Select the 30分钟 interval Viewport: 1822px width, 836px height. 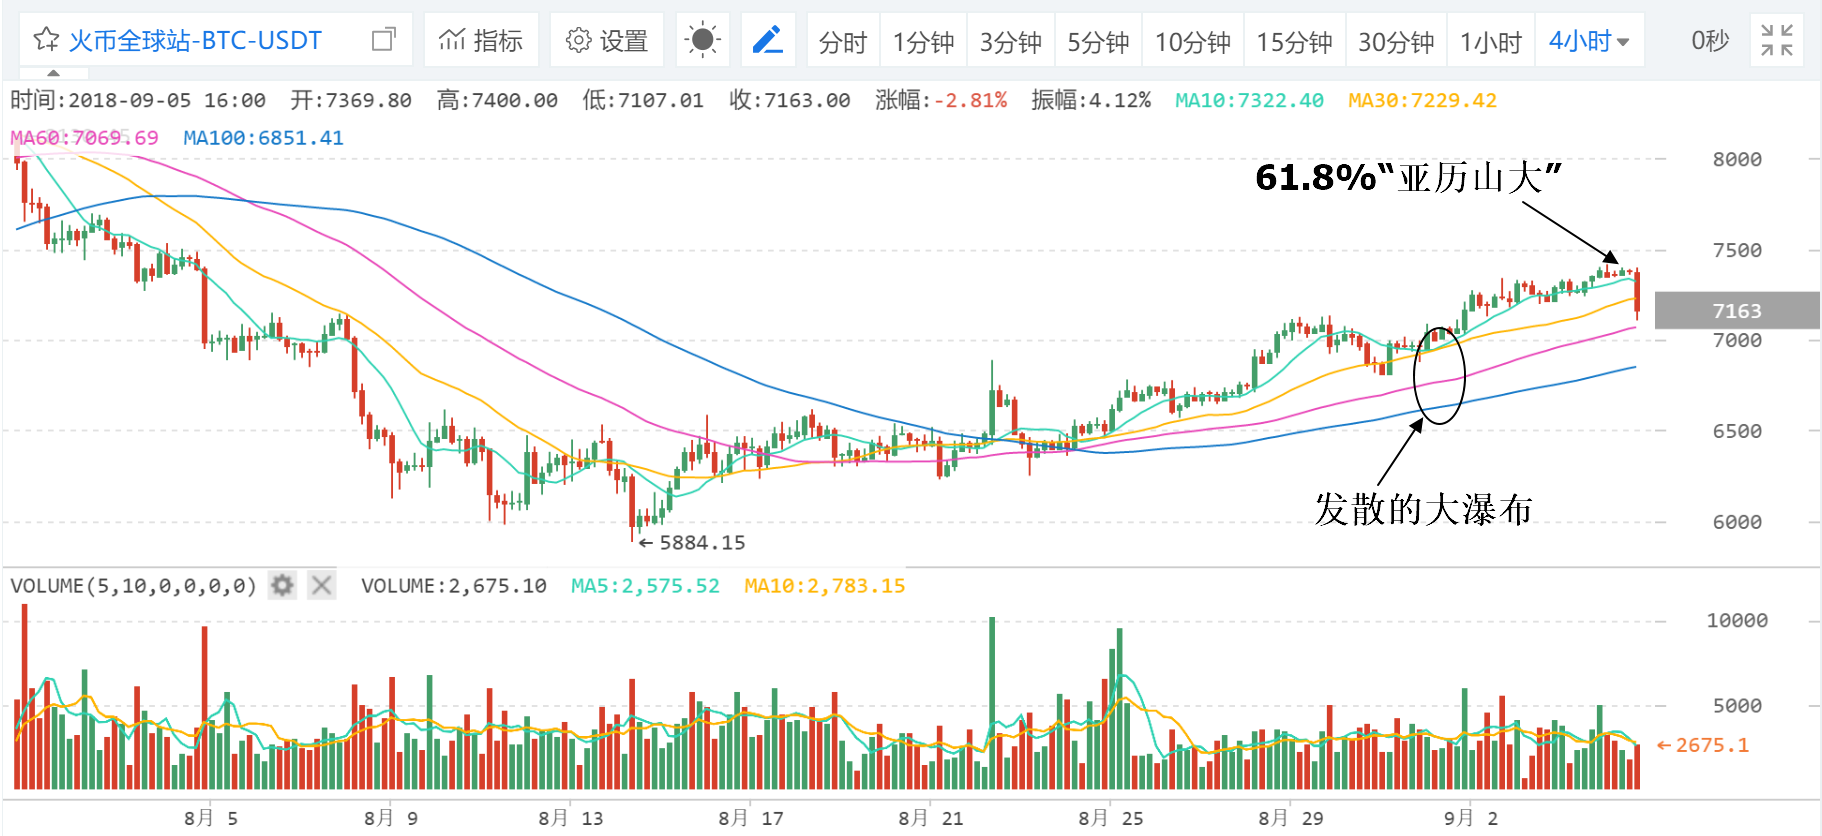pyautogui.click(x=1396, y=41)
